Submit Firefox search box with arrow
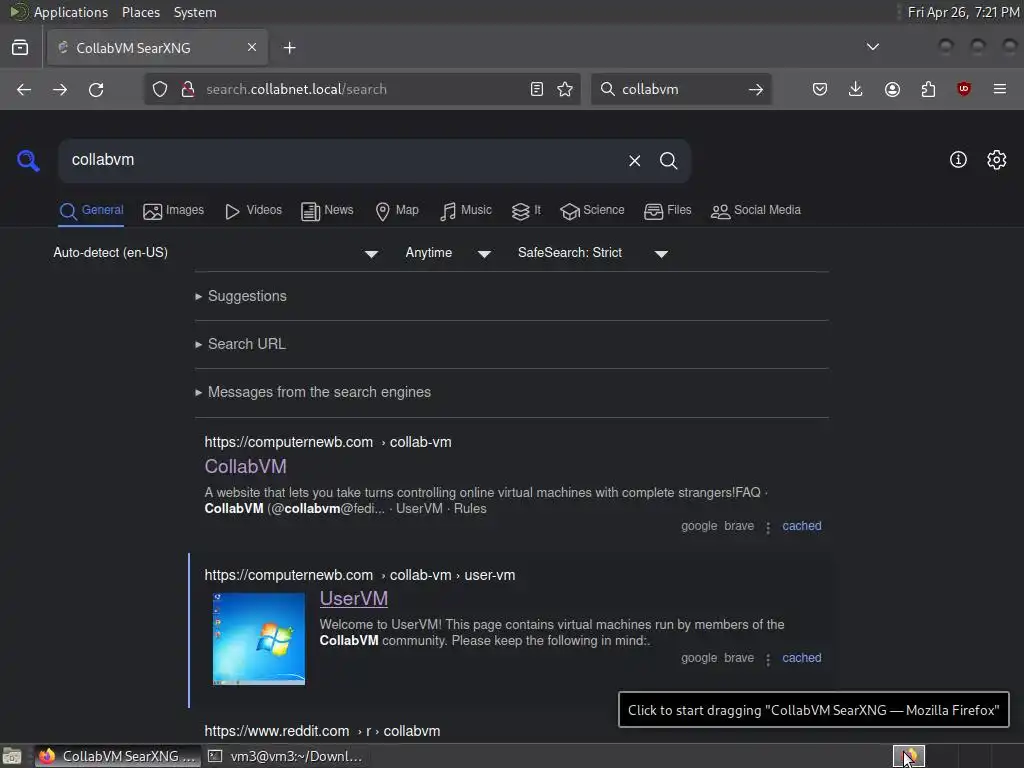 756,89
